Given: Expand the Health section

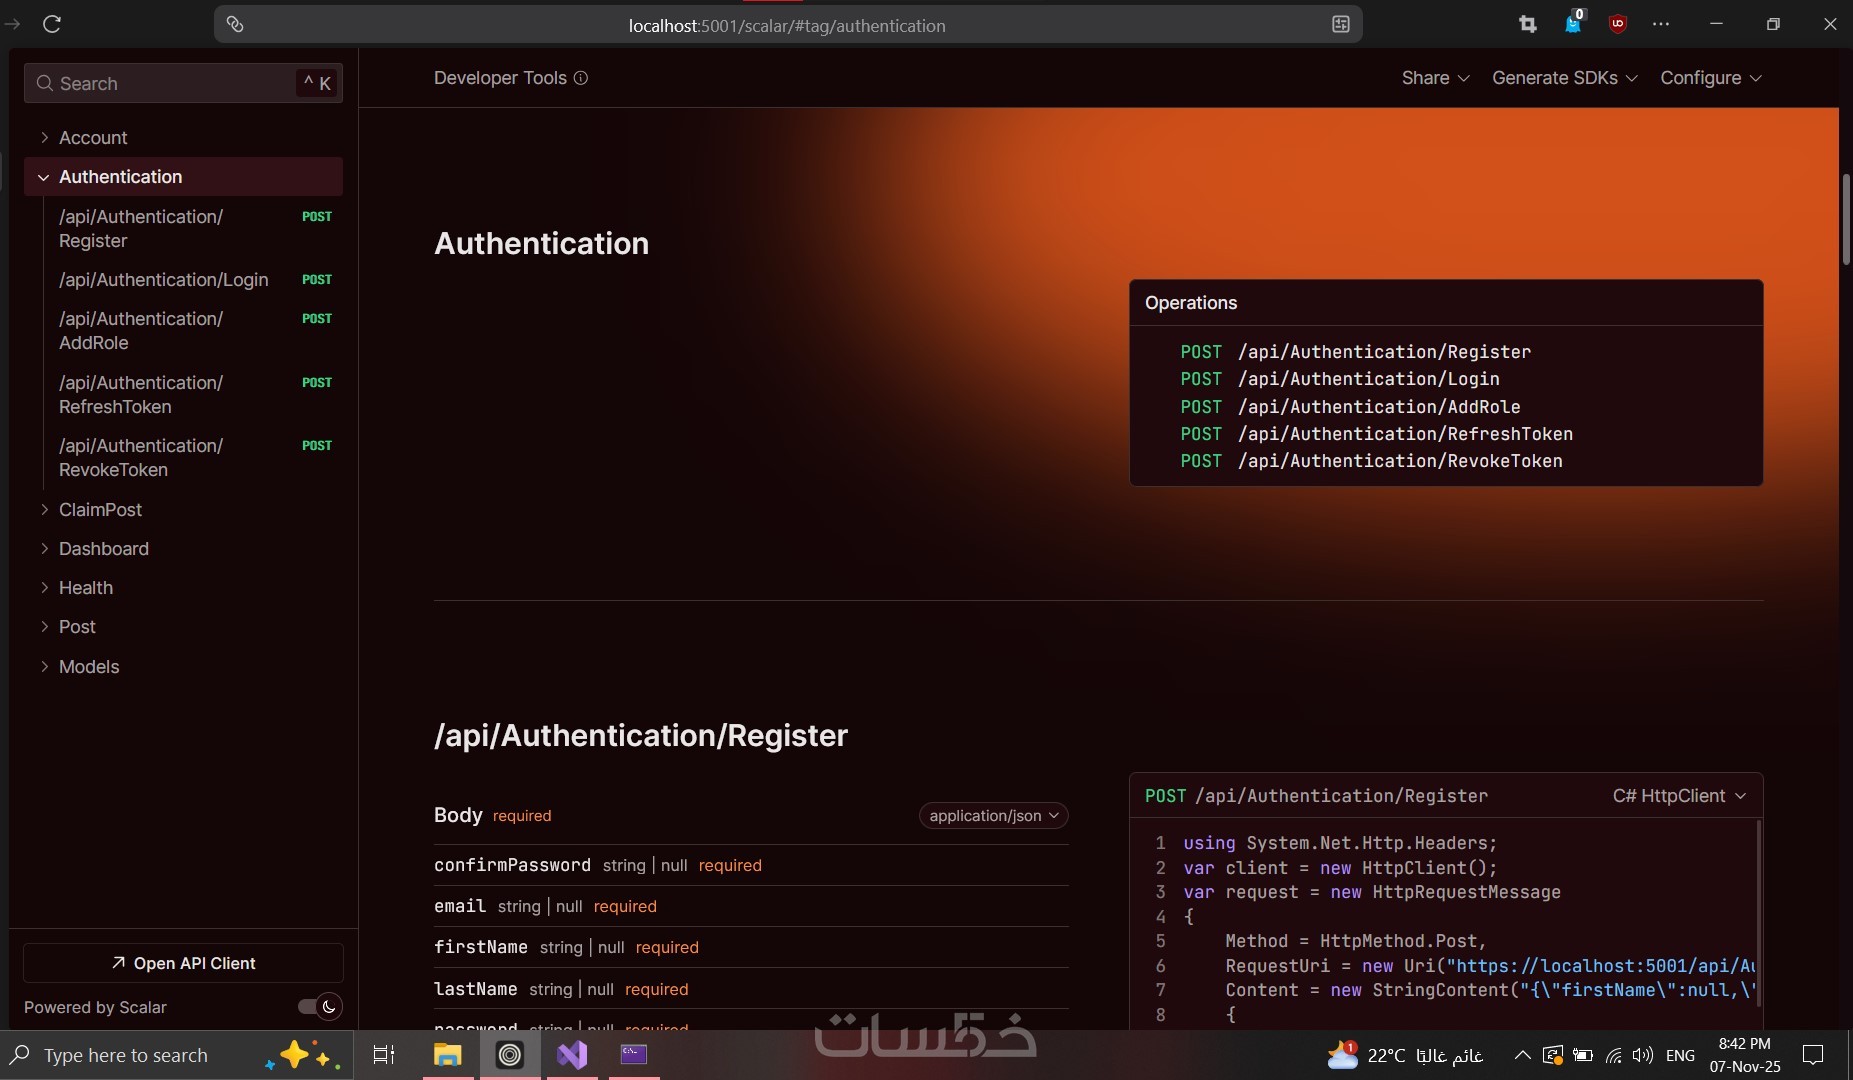Looking at the screenshot, I should click(x=44, y=587).
